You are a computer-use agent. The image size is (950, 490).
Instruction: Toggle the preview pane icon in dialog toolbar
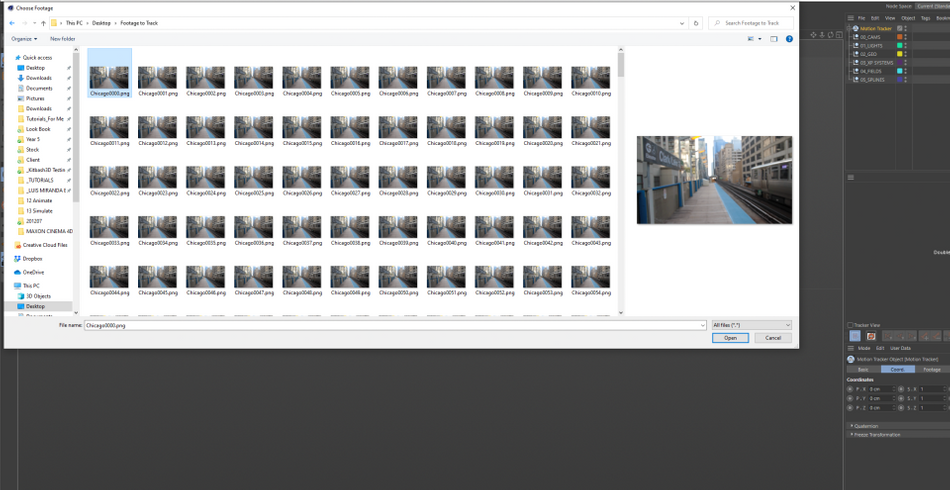pos(774,39)
